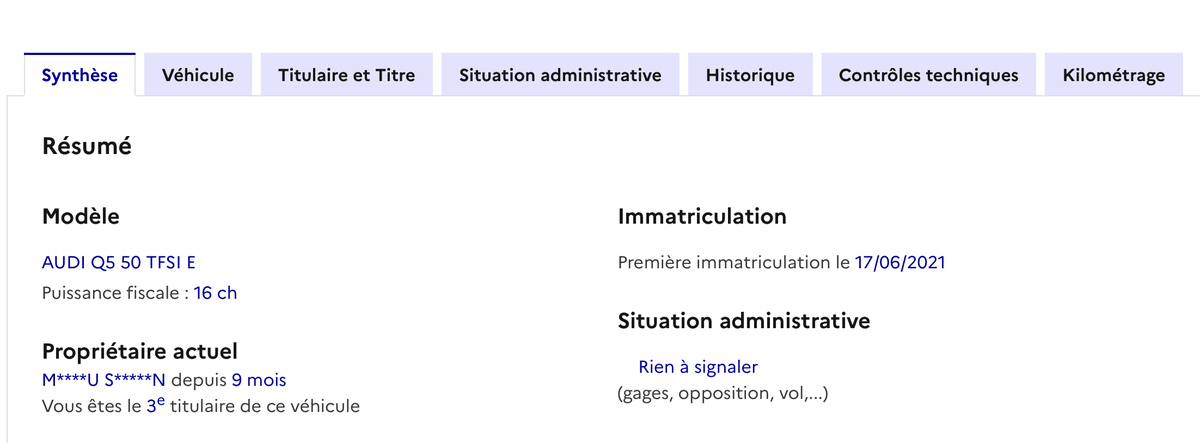Click the Immatriculation section heading
Screen dimensions: 1200x443
click(x=702, y=216)
